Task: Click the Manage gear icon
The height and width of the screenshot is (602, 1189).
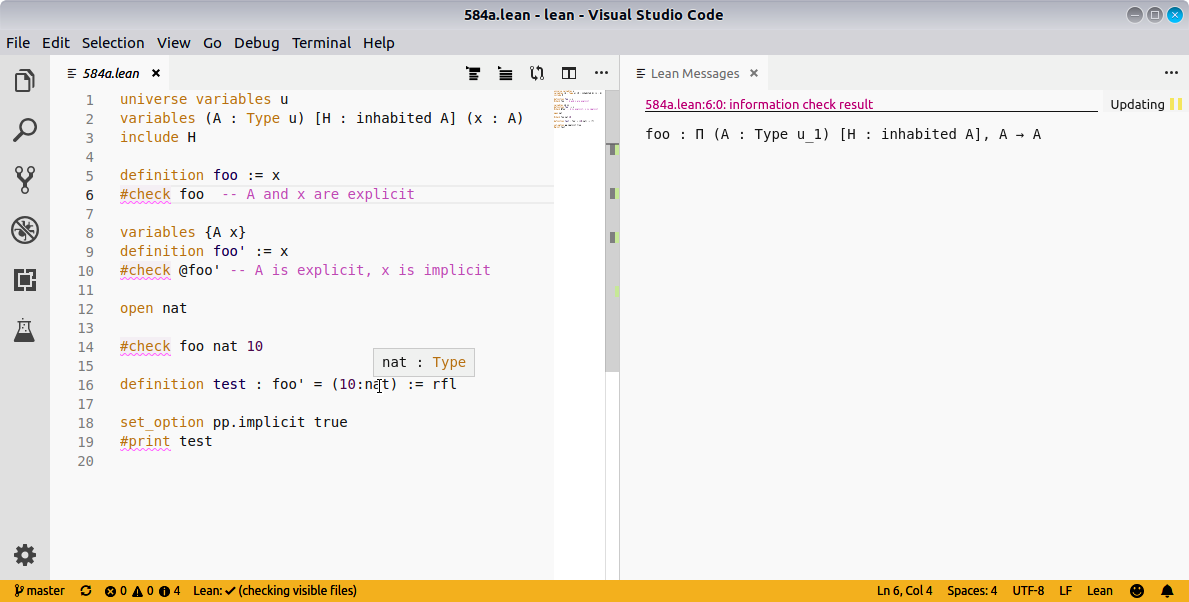Action: 25,555
